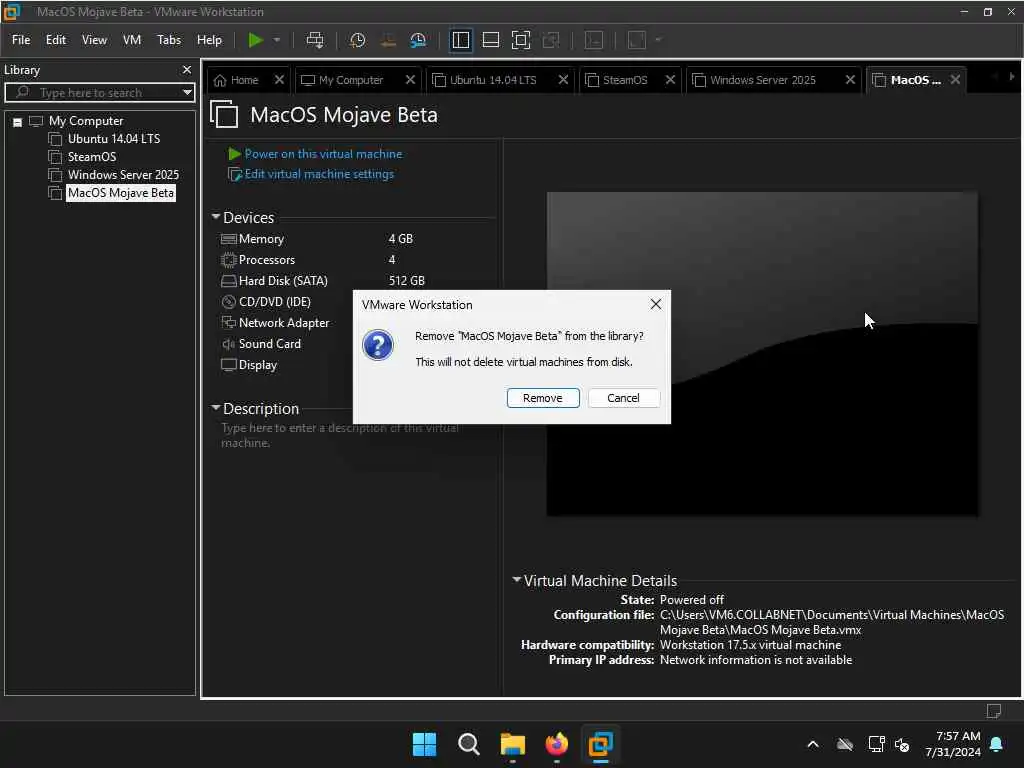Toggle the thumbnail bar toolbar icon

coord(490,40)
